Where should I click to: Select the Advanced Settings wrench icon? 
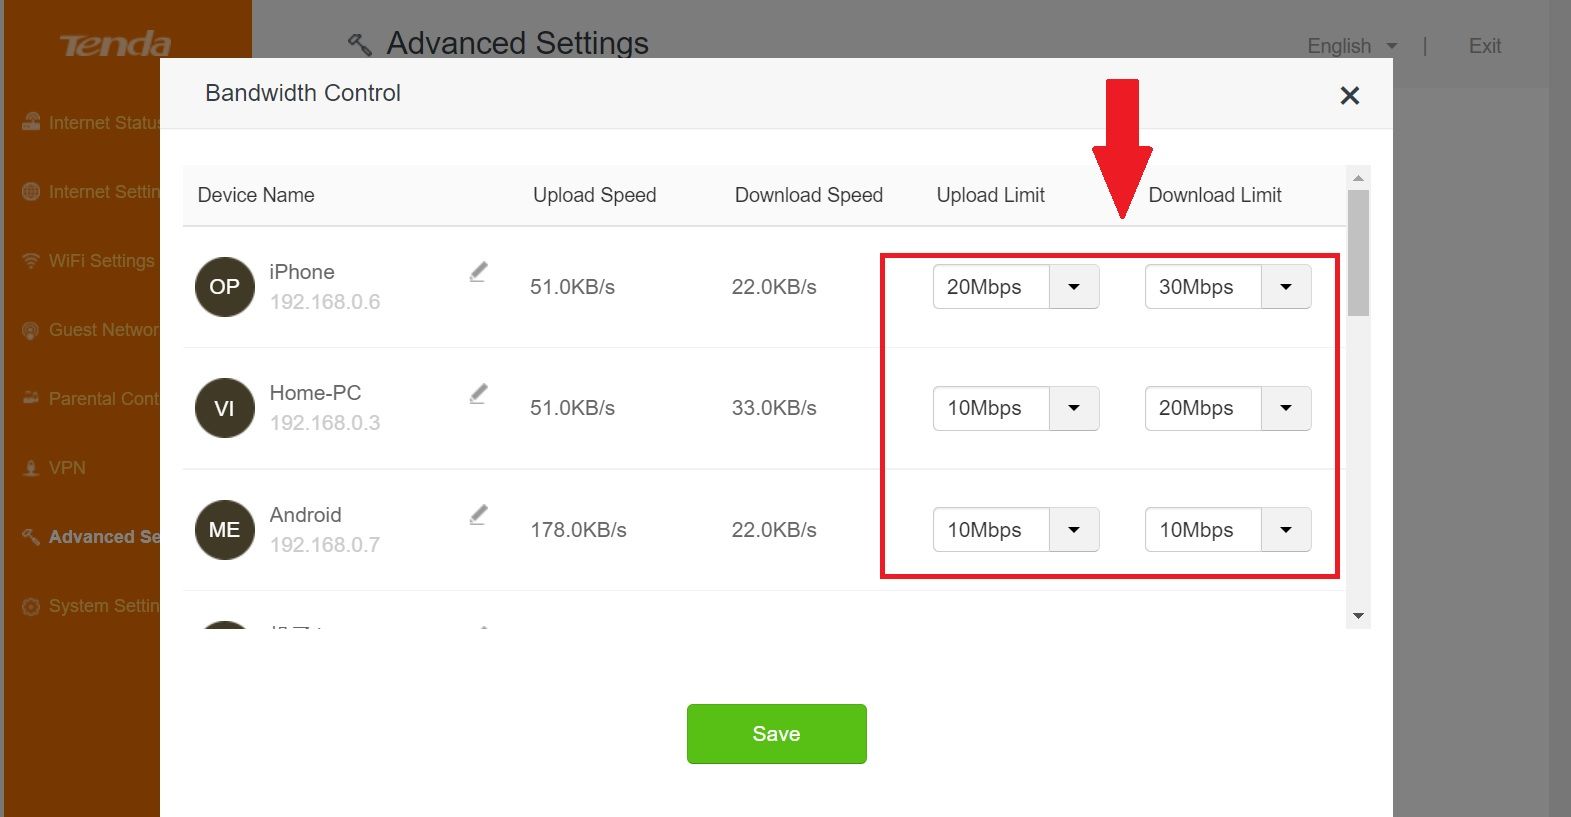point(29,536)
